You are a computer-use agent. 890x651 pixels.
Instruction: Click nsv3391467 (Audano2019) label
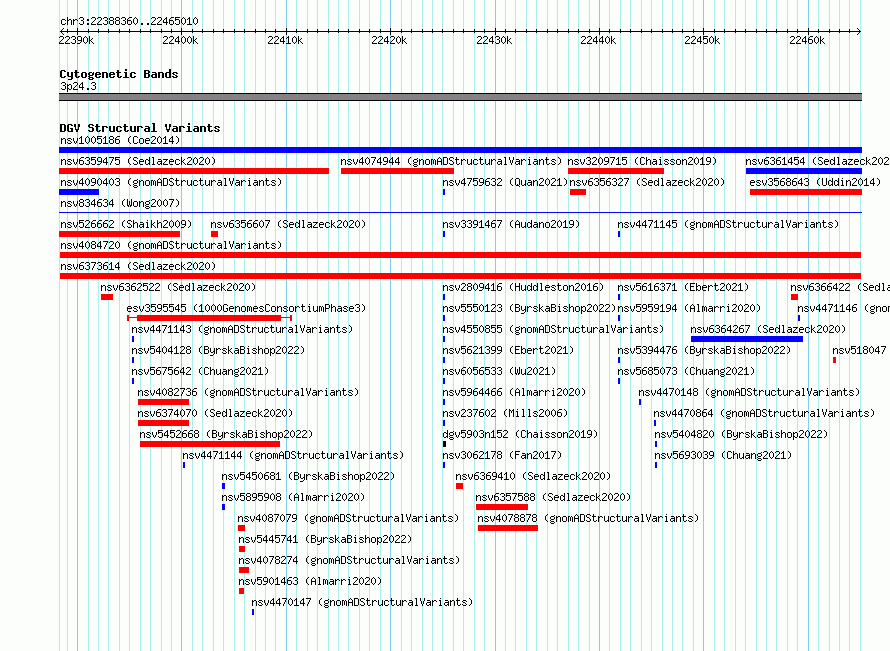(x=511, y=224)
